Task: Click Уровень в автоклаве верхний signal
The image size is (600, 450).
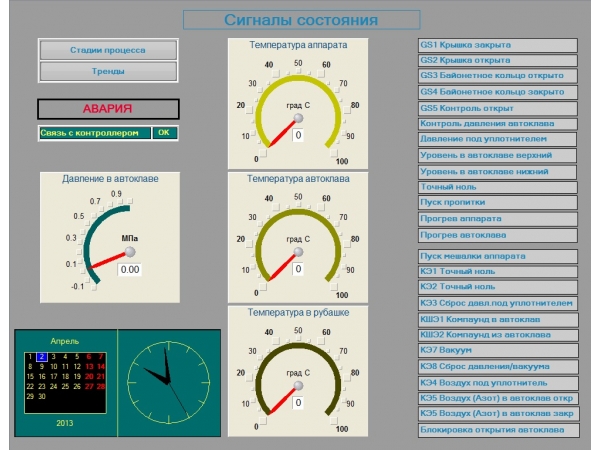Action: (x=497, y=155)
